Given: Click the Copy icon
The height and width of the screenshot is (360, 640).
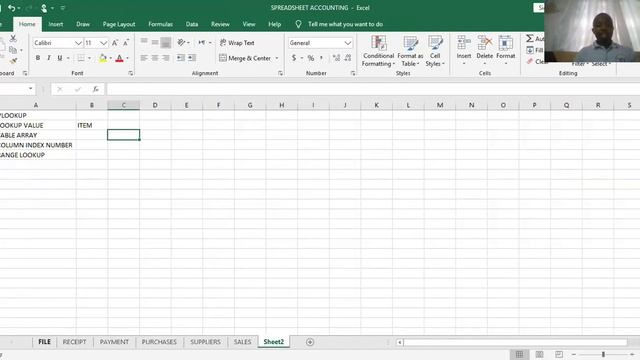Looking at the screenshot, I should click(x=13, y=50).
